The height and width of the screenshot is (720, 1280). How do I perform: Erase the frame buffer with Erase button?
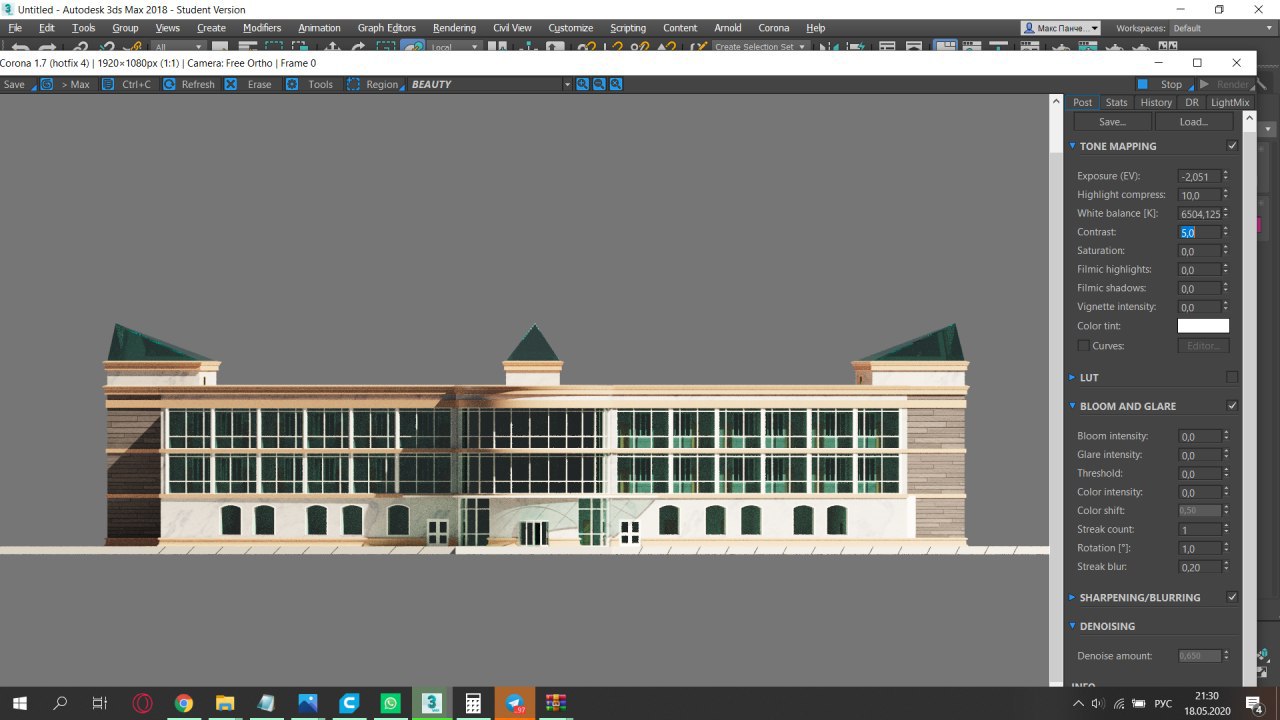click(249, 84)
